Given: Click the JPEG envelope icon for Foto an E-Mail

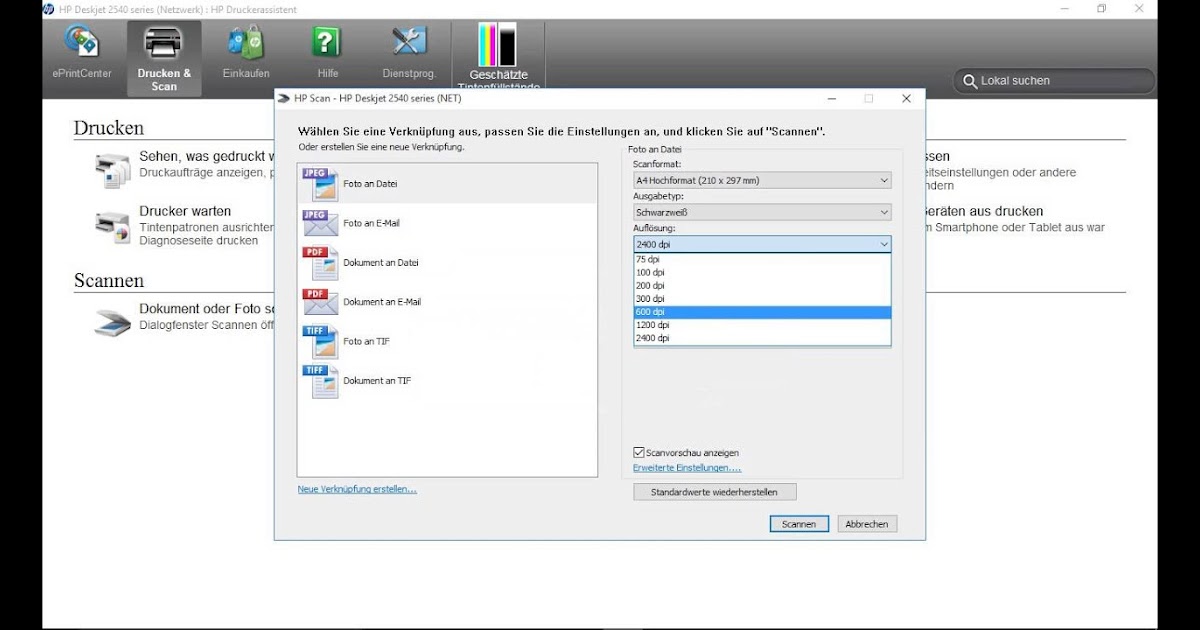Looking at the screenshot, I should pyautogui.click(x=319, y=223).
